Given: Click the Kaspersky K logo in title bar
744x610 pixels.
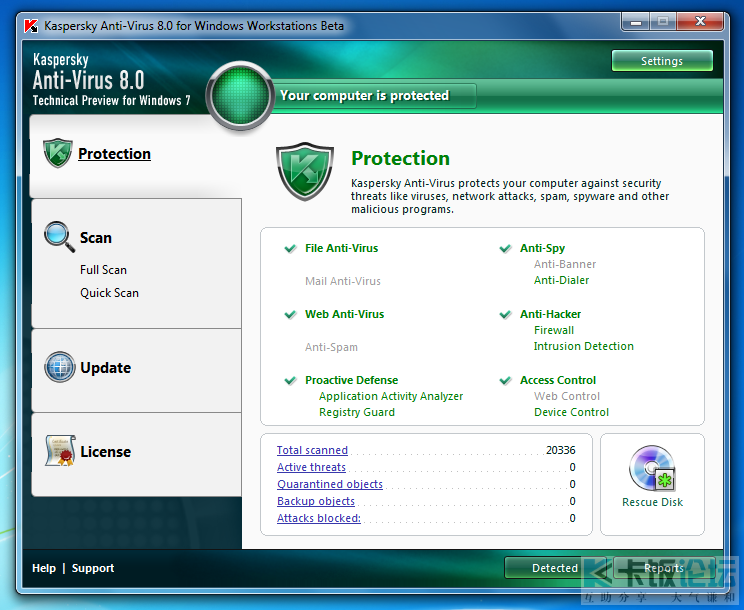Looking at the screenshot, I should click(x=31, y=26).
